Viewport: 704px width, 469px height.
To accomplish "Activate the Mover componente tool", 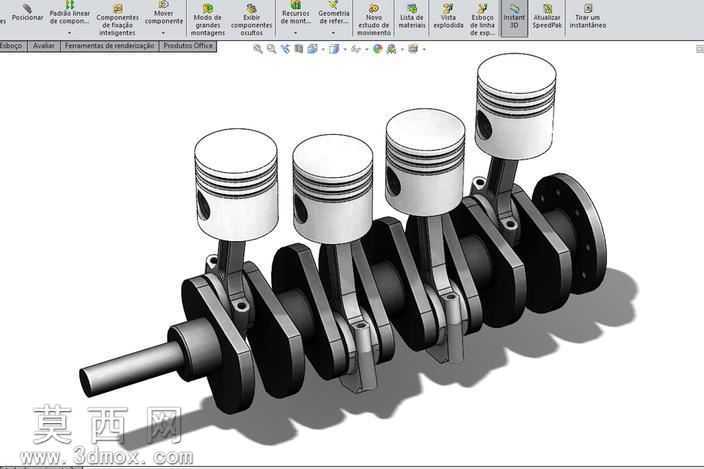I will click(164, 13).
